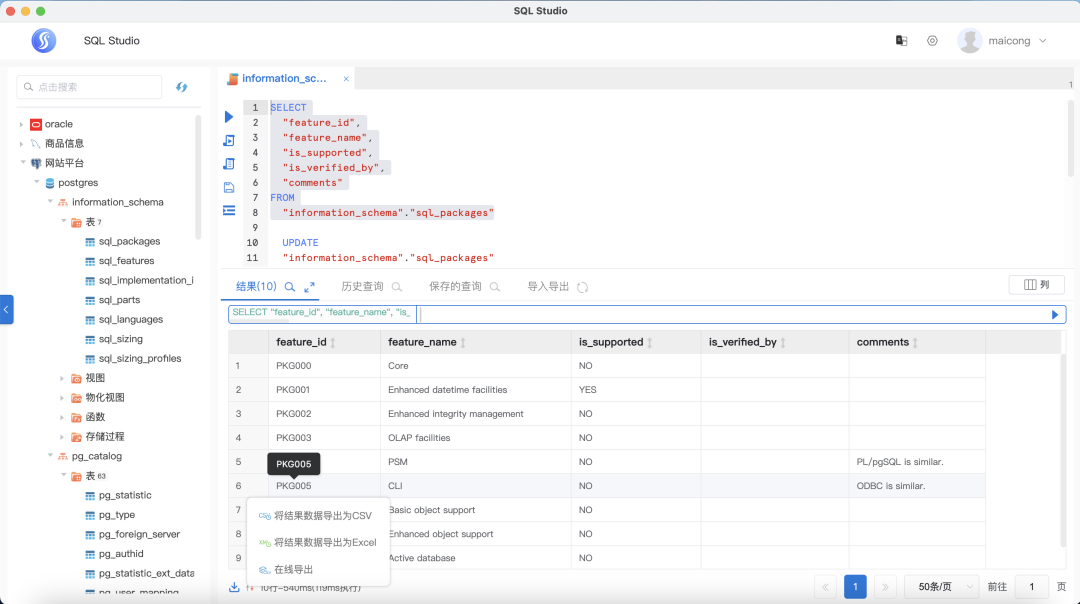Sort by comments column
This screenshot has width=1080, height=604.
pyautogui.click(x=915, y=342)
